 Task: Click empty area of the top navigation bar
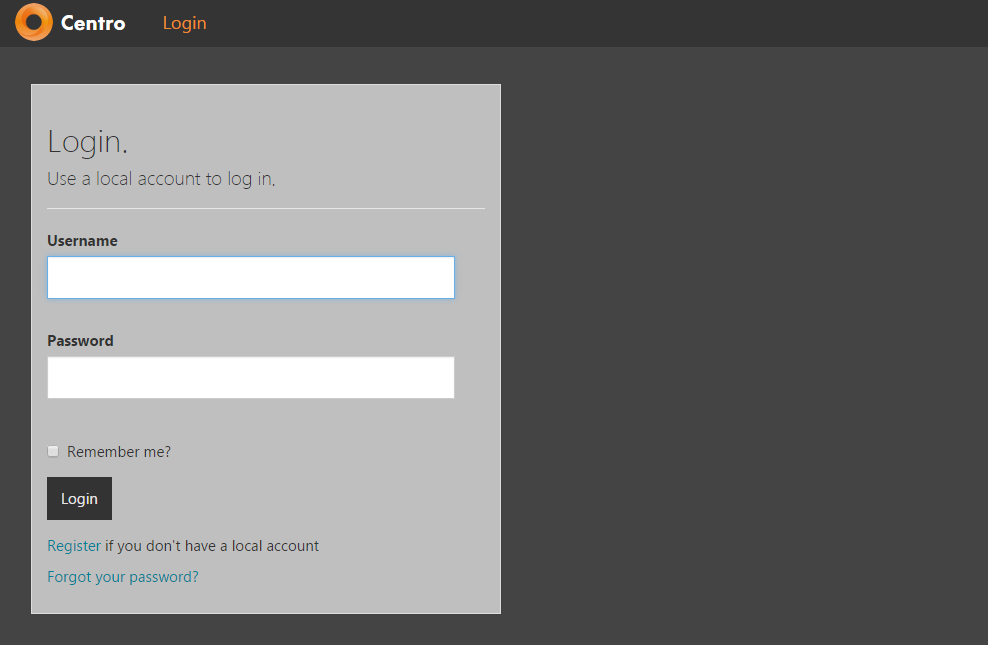pyautogui.click(x=600, y=23)
